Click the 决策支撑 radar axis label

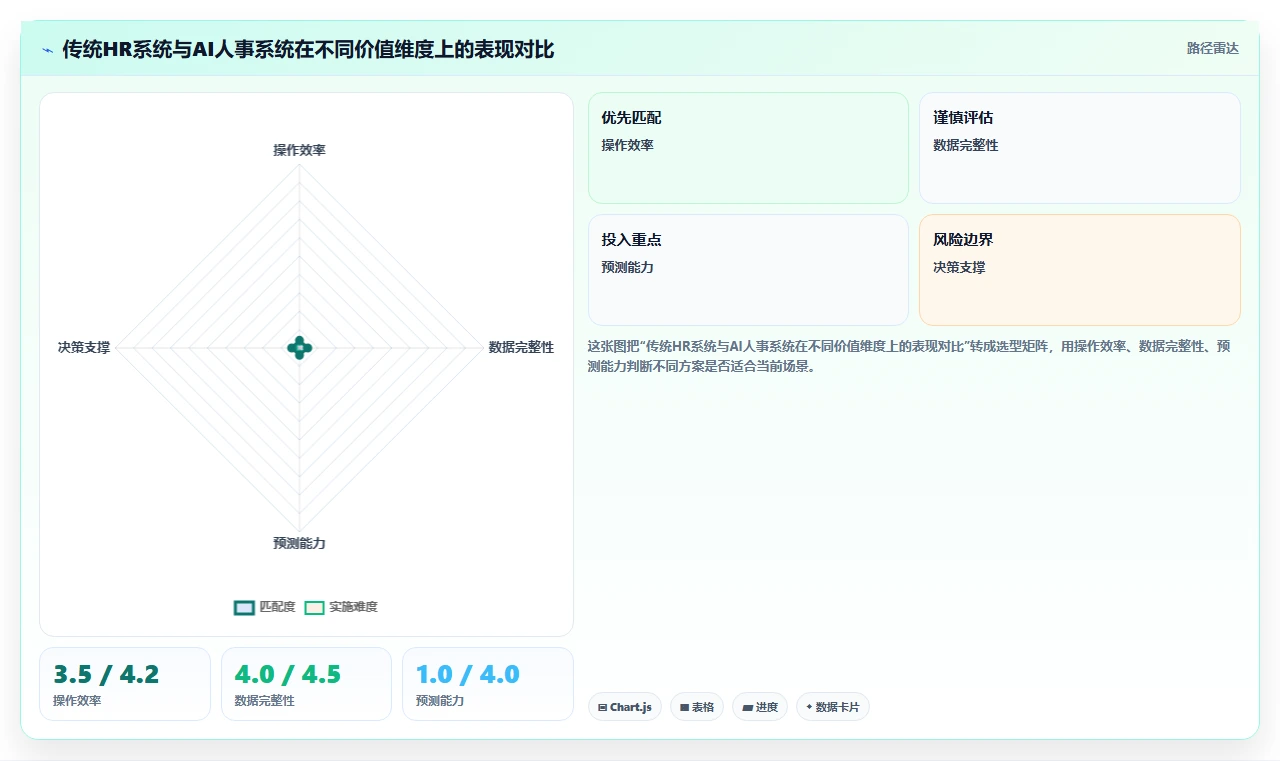click(x=84, y=347)
